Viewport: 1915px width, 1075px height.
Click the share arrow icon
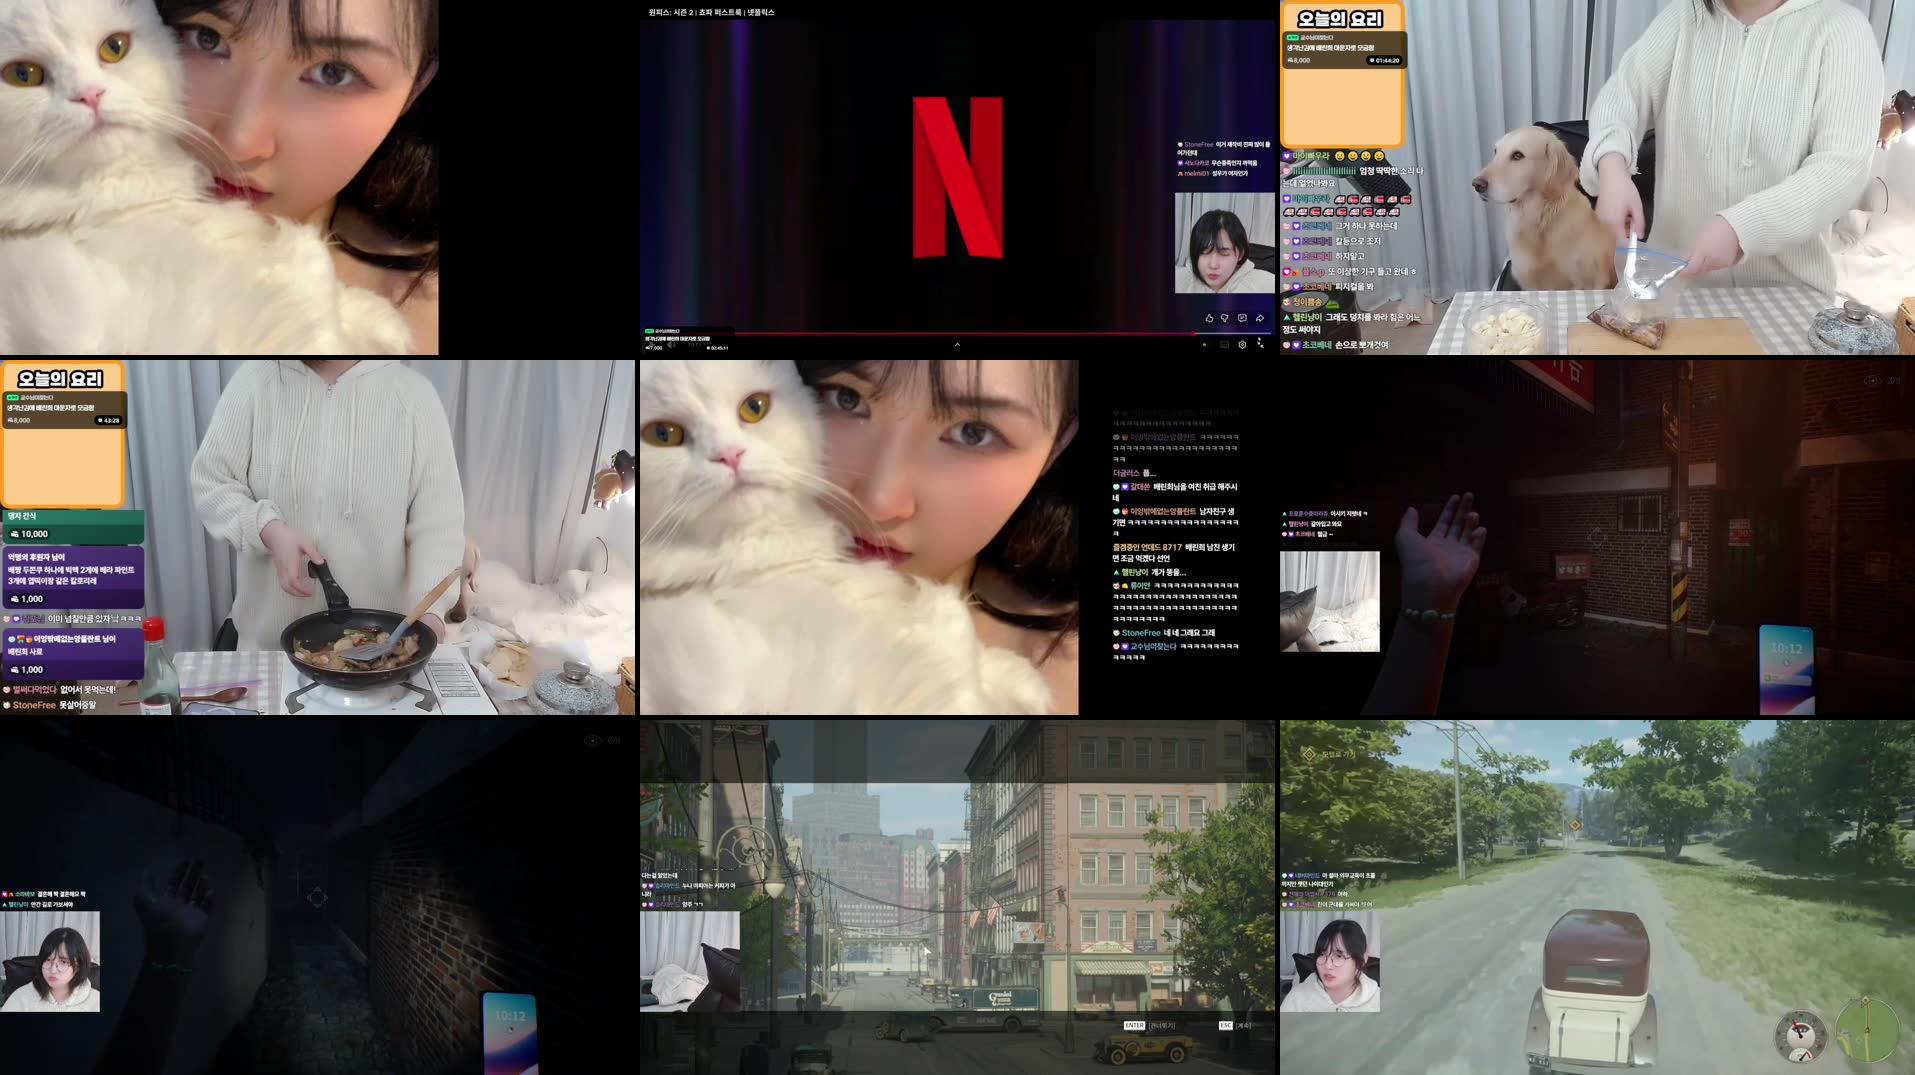pyautogui.click(x=1259, y=318)
